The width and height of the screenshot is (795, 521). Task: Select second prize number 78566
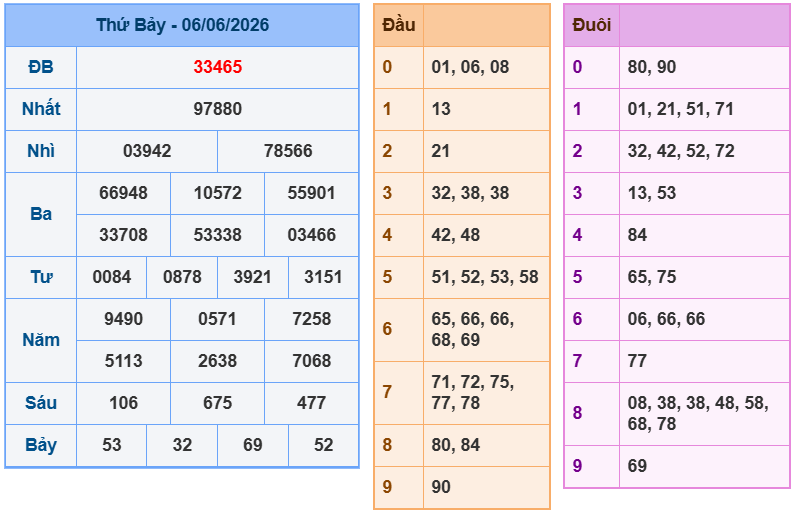(288, 151)
